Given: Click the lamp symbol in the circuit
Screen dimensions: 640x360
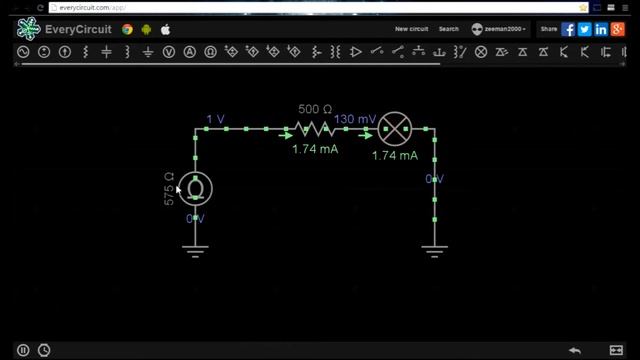Looking at the screenshot, I should (395, 129).
